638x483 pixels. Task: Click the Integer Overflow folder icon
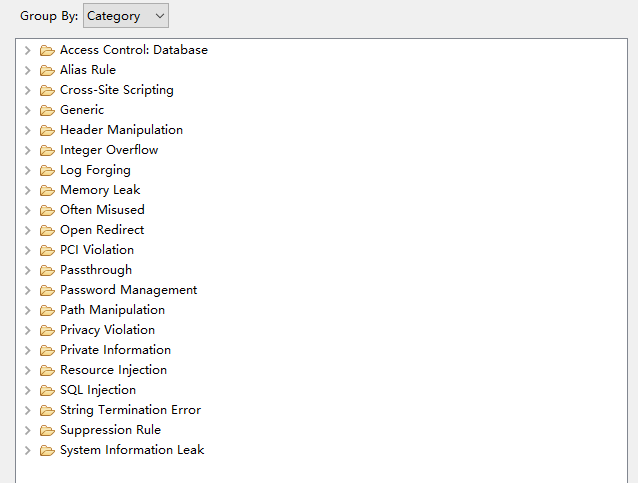pyautogui.click(x=47, y=150)
